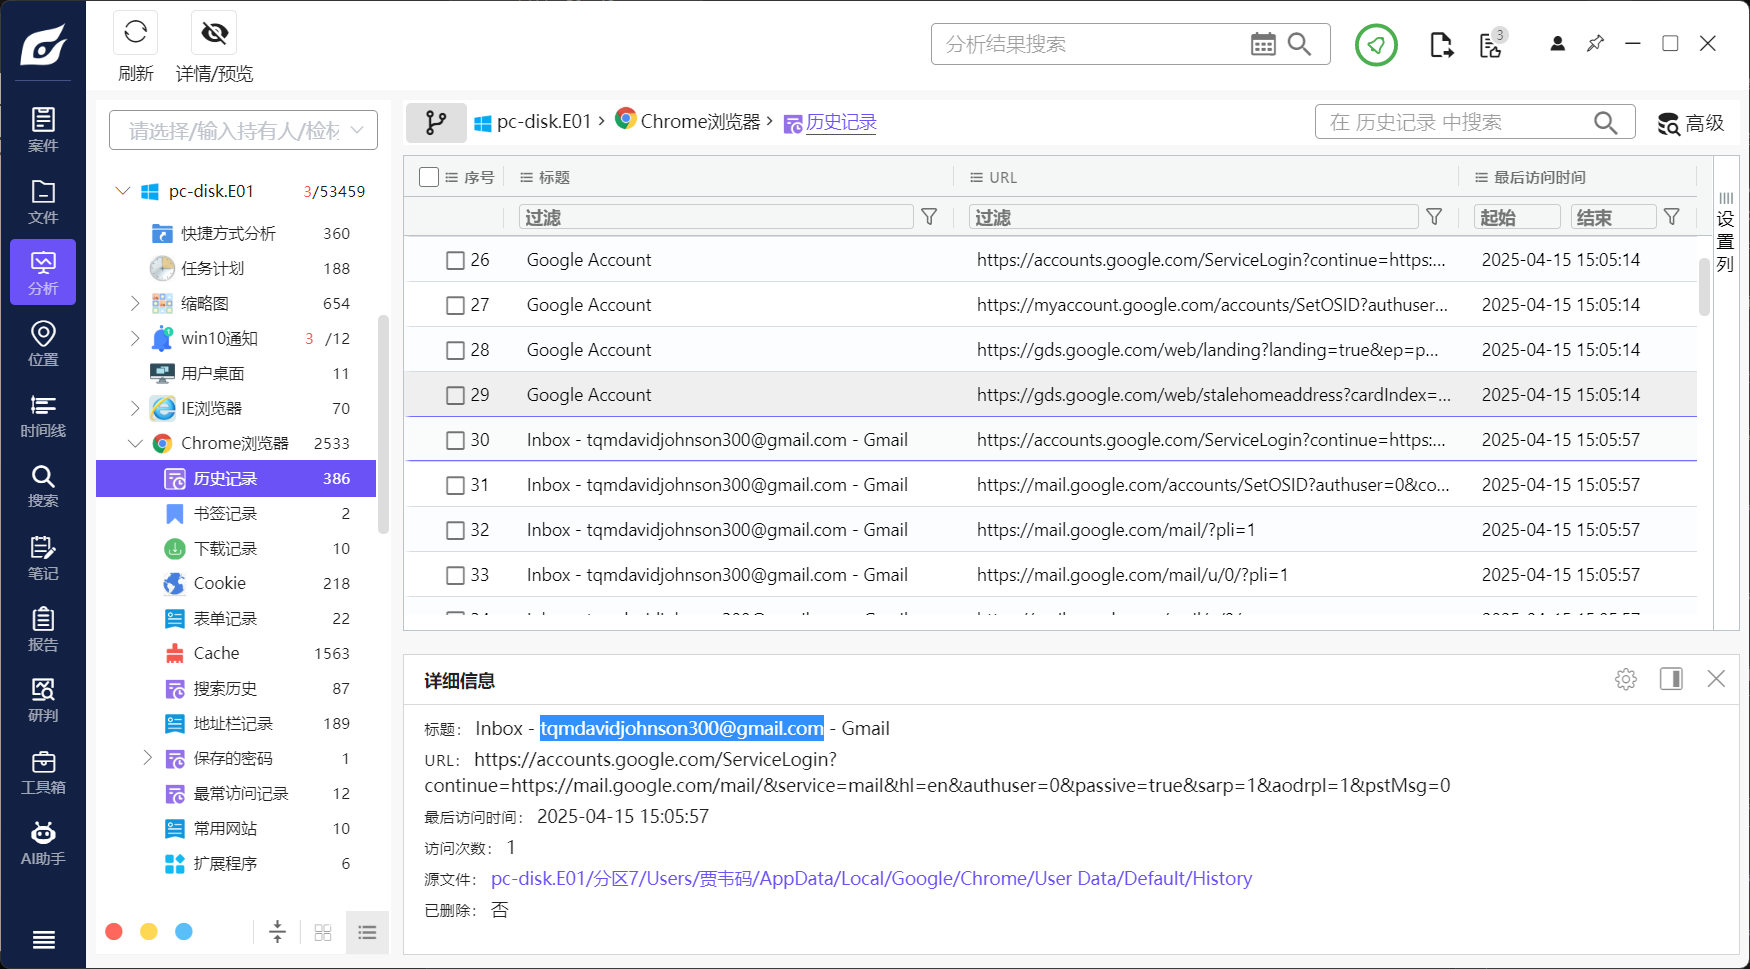
Task: Open the URL column filter funnel
Action: click(x=1434, y=217)
